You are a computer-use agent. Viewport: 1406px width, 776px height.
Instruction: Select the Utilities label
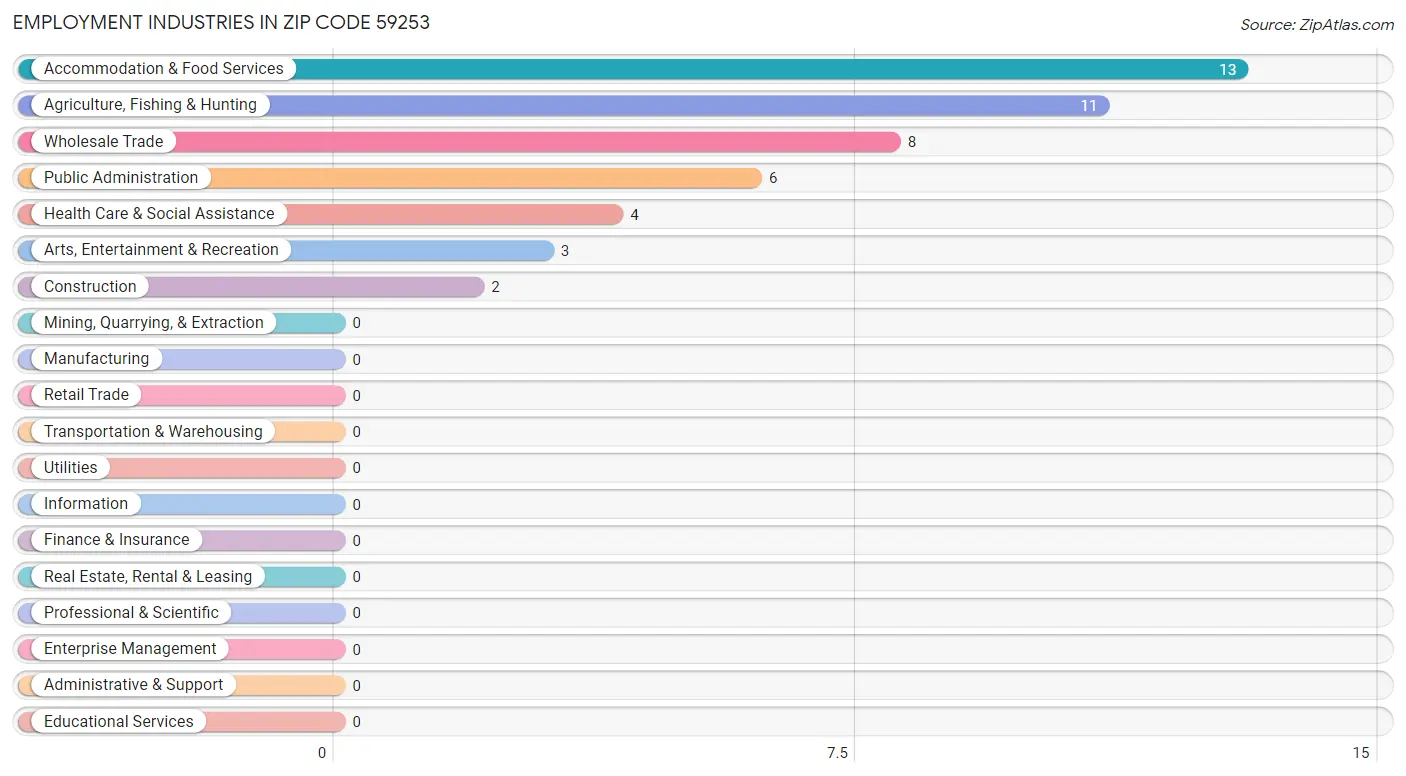click(71, 468)
